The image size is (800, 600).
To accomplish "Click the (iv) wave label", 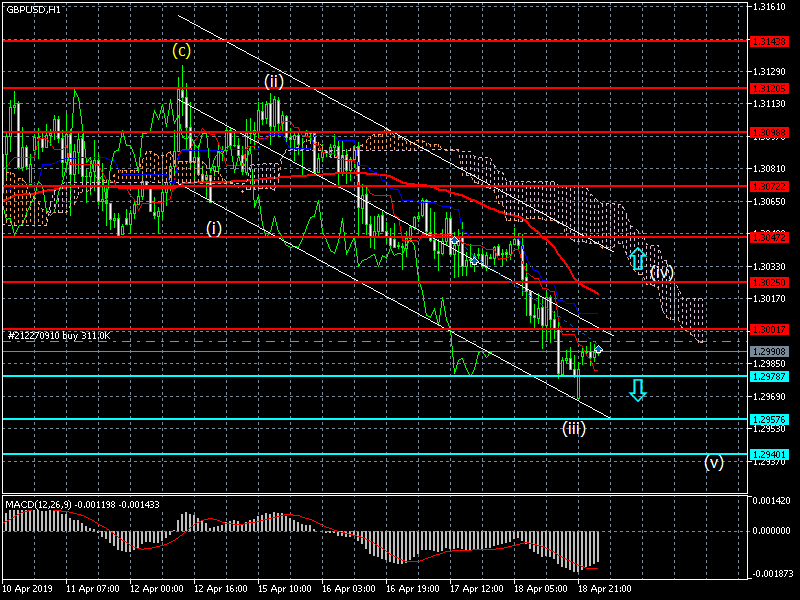I will (662, 273).
